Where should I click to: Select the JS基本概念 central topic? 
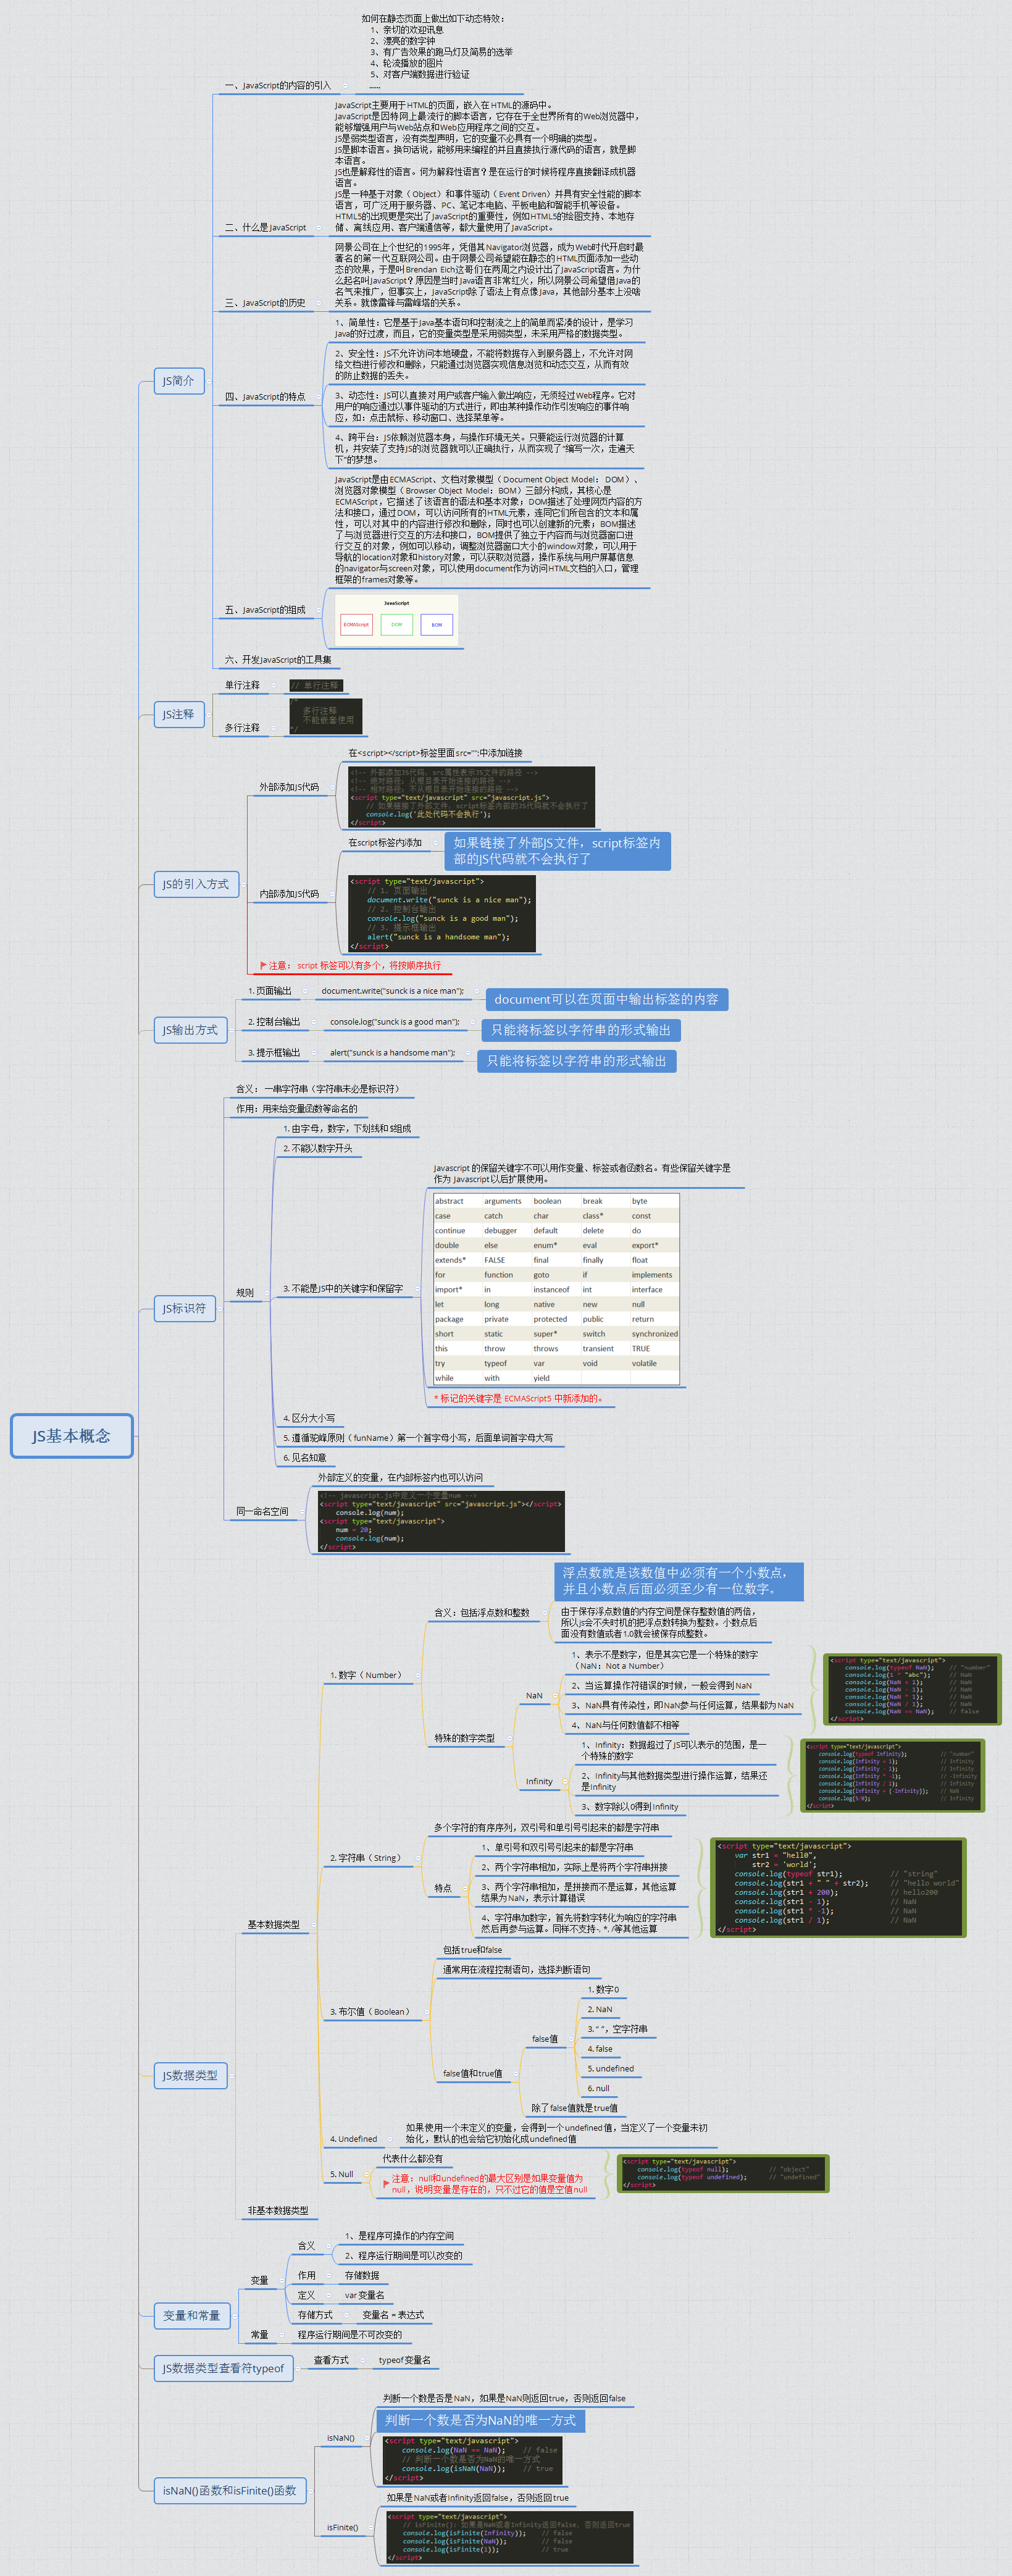tap(72, 1436)
